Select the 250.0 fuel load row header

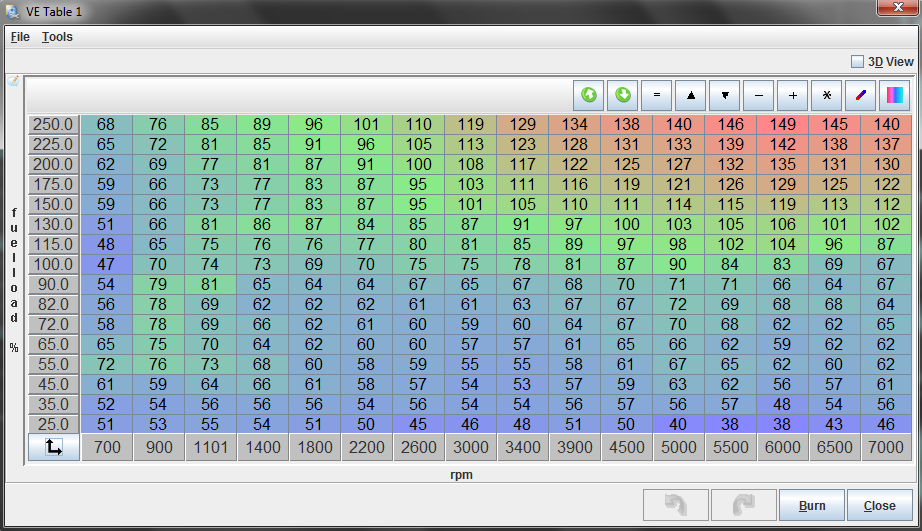coord(54,125)
